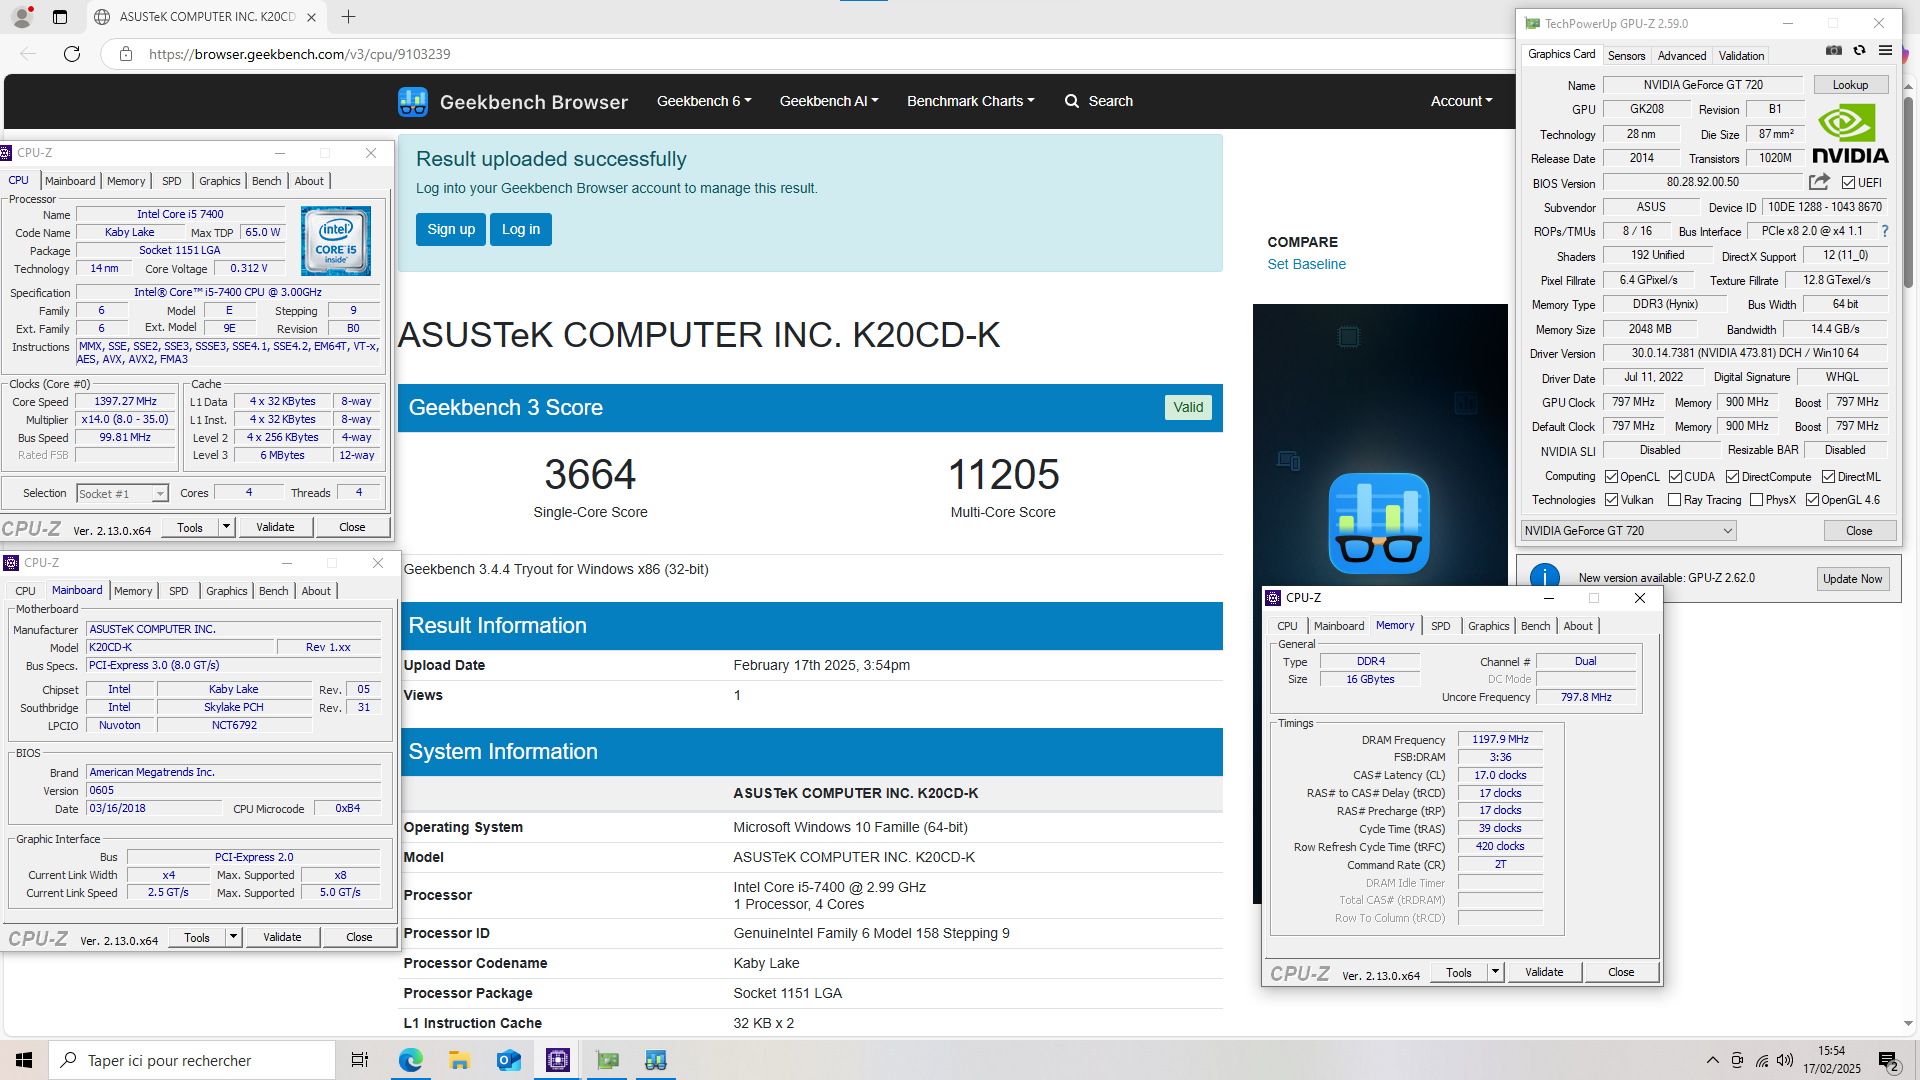Open Task View from the taskbar
The width and height of the screenshot is (1920, 1080).
360,1060
